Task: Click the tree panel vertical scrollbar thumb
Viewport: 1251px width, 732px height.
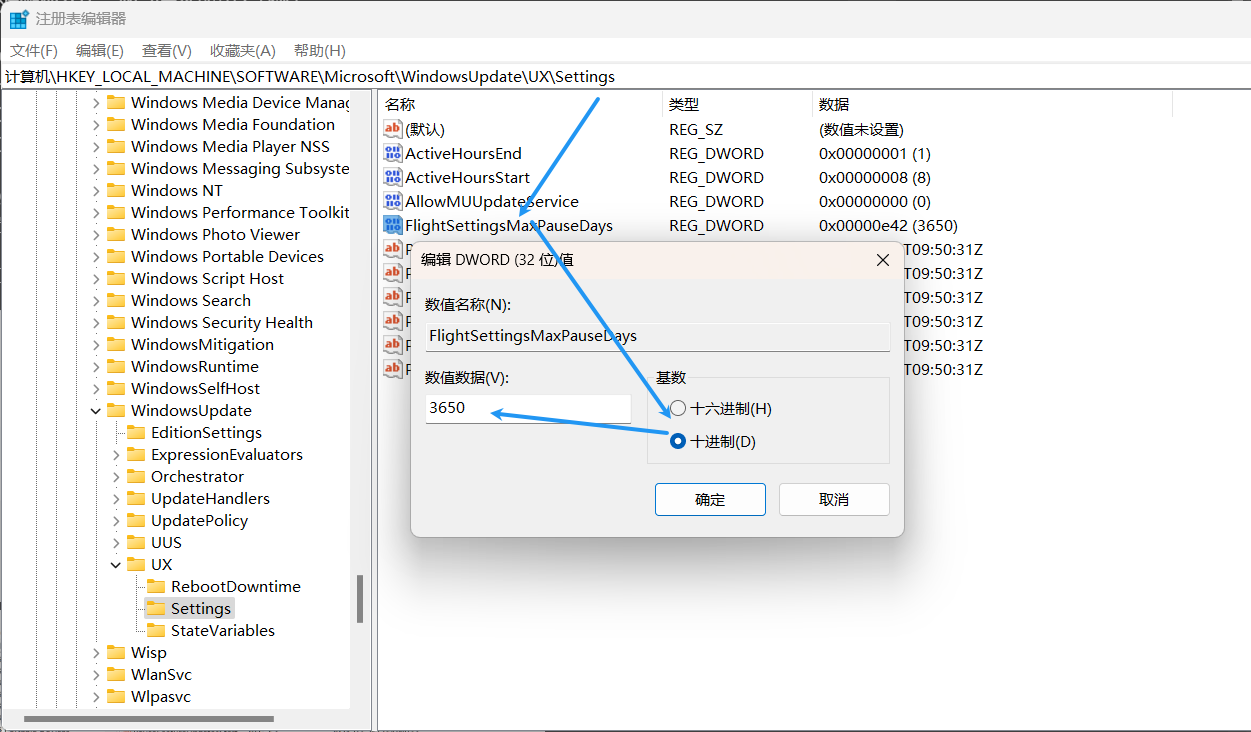Action: pyautogui.click(x=360, y=598)
